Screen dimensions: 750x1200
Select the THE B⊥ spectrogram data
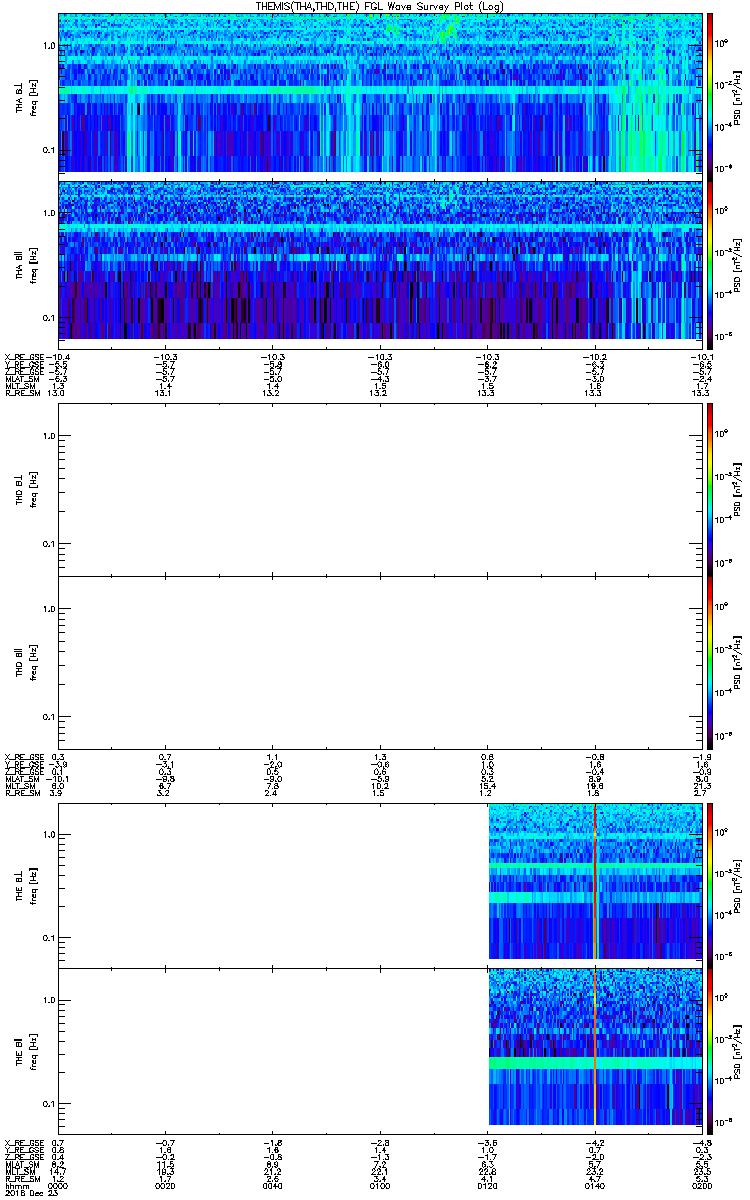(595, 881)
